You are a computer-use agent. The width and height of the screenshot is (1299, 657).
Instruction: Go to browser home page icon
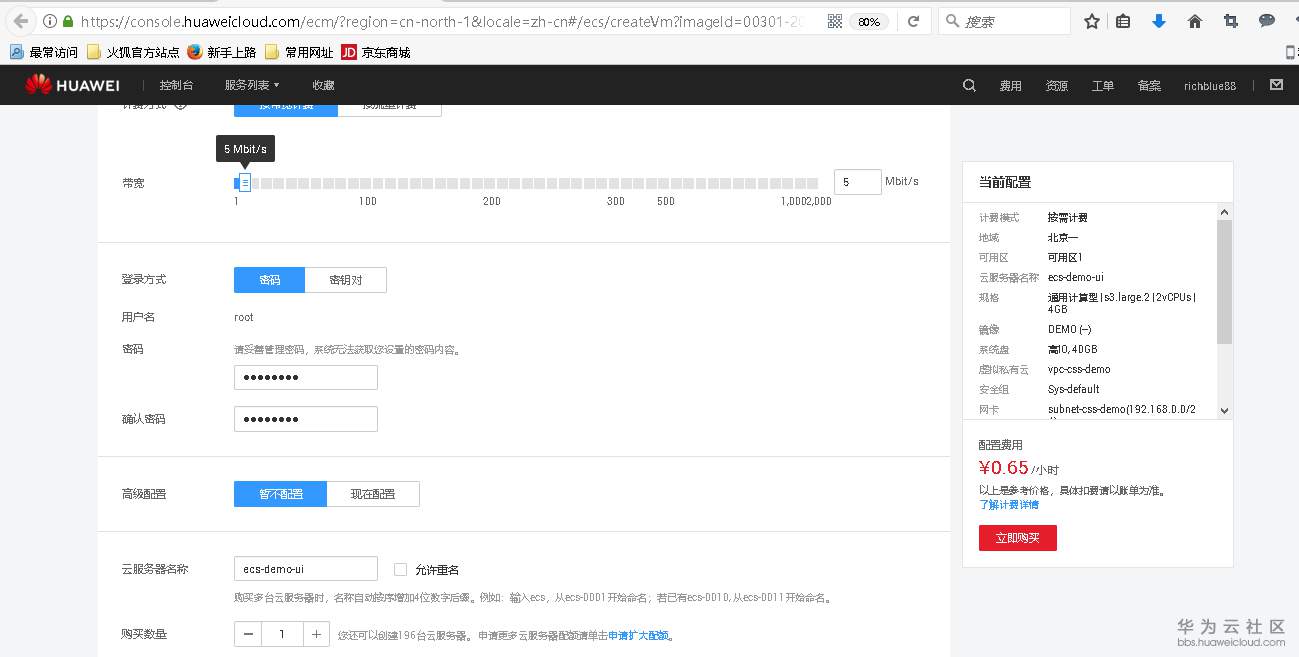(x=1194, y=20)
